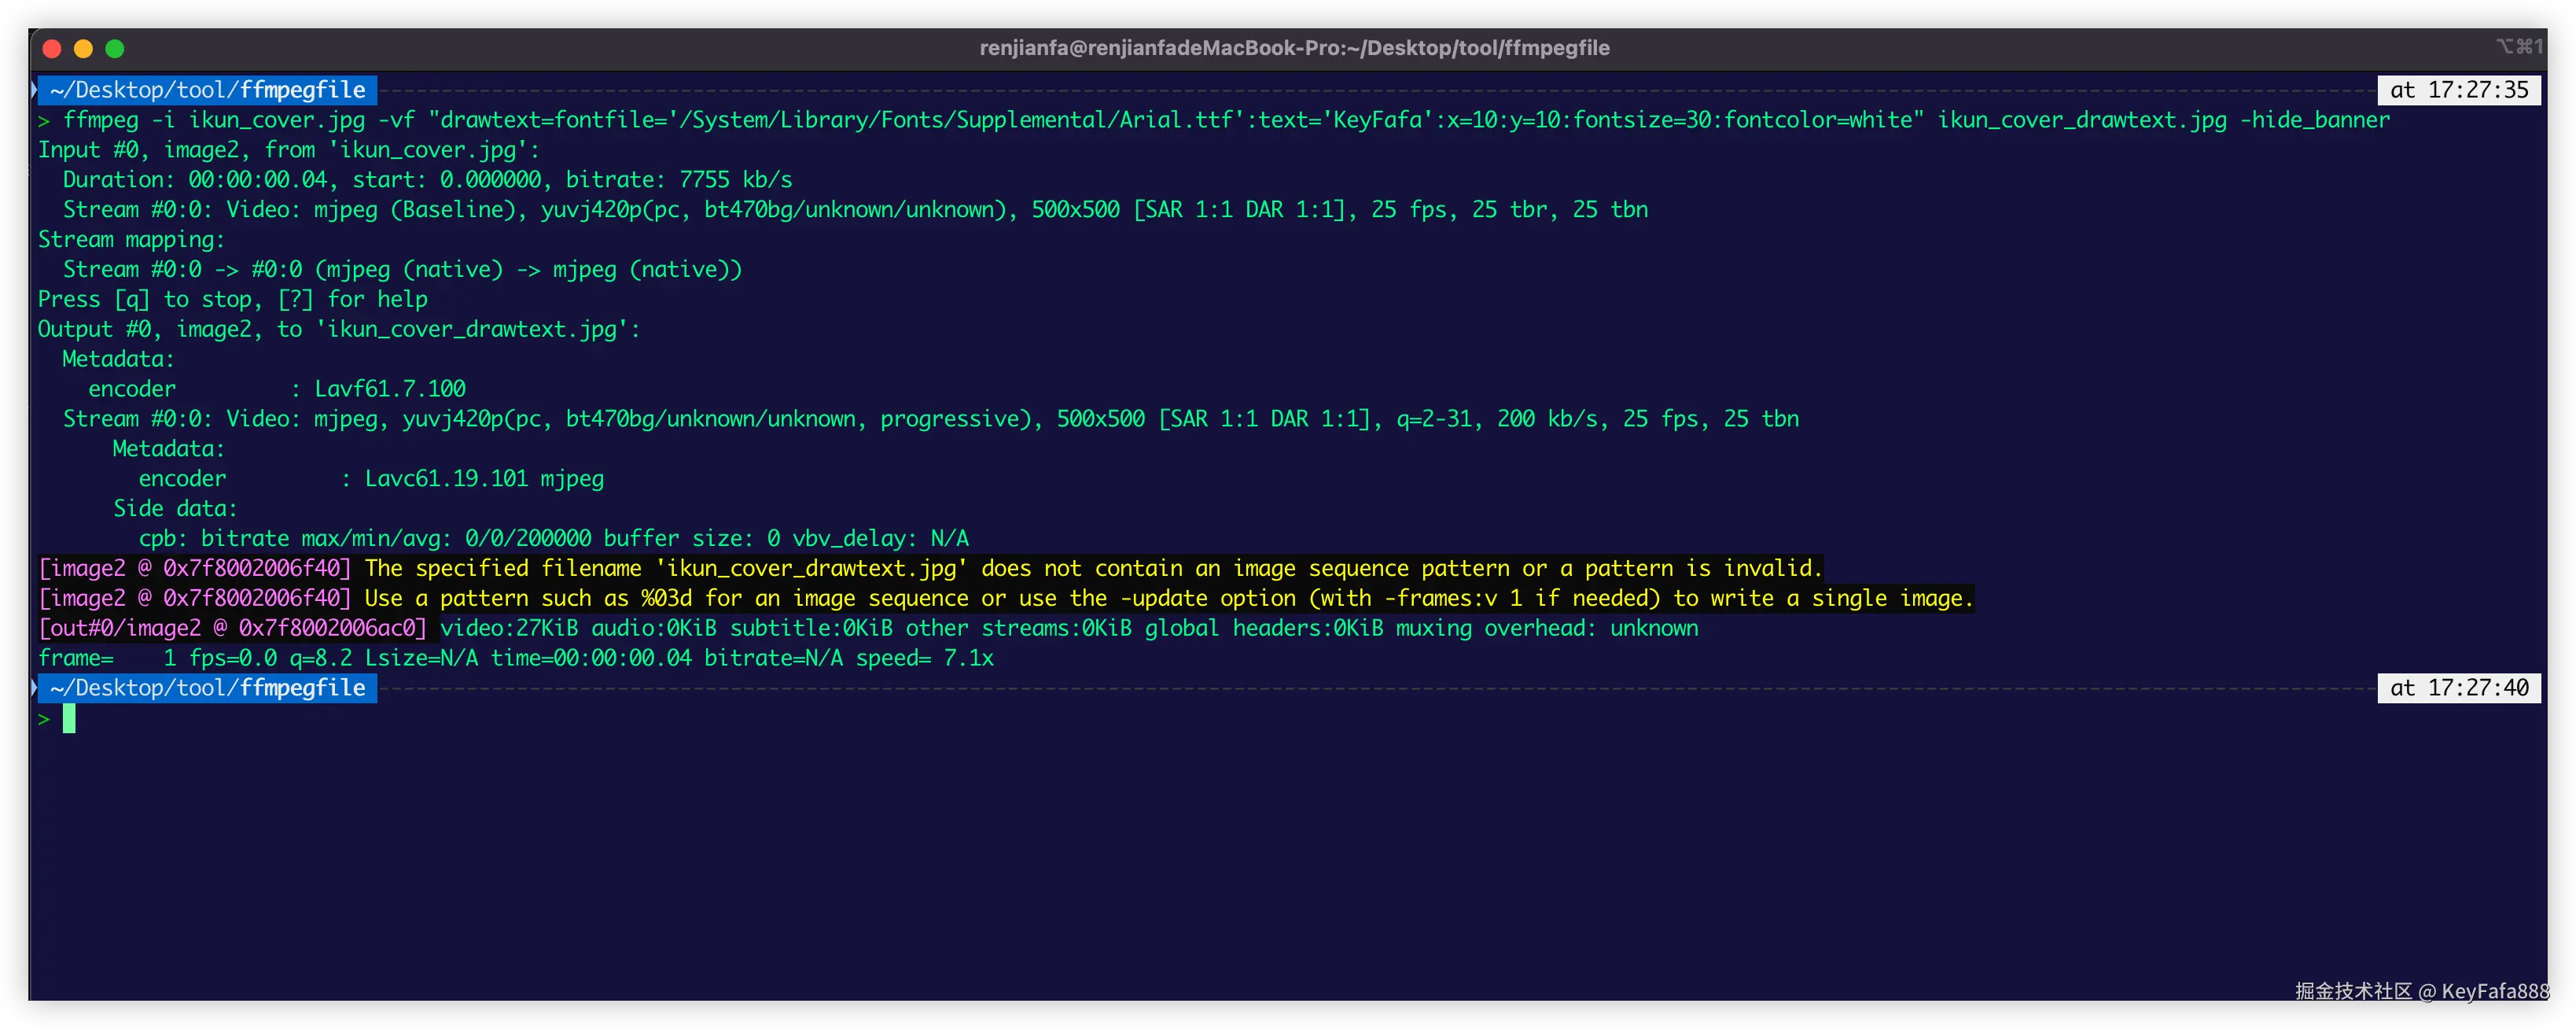Image resolution: width=2576 pixels, height=1029 pixels.
Task: Click the word ffmpeg in the command
Action: [x=101, y=120]
